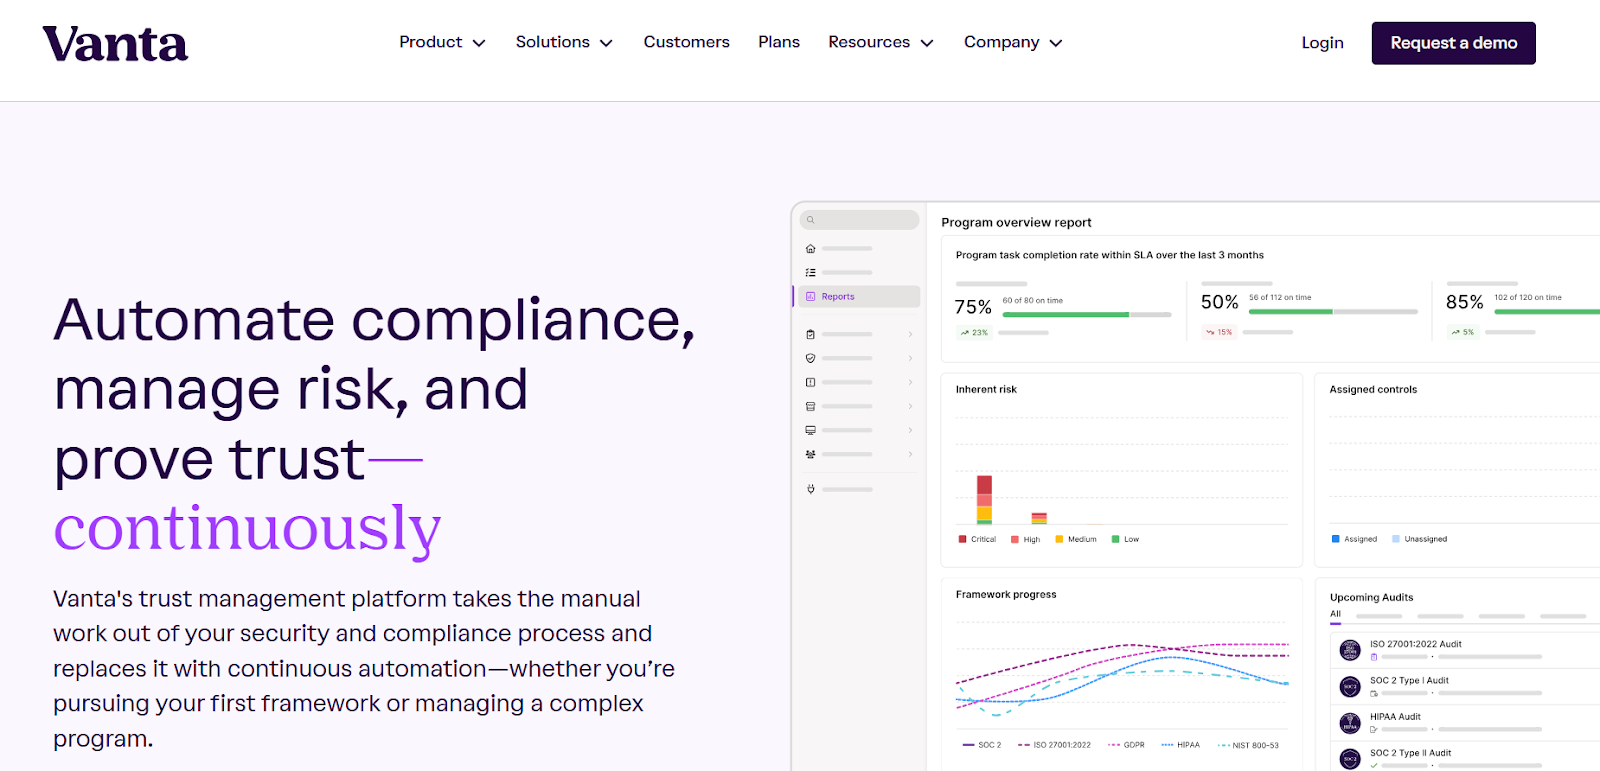The height and width of the screenshot is (771, 1600).
Task: Click the home icon in dashboard sidebar
Action: 811,248
